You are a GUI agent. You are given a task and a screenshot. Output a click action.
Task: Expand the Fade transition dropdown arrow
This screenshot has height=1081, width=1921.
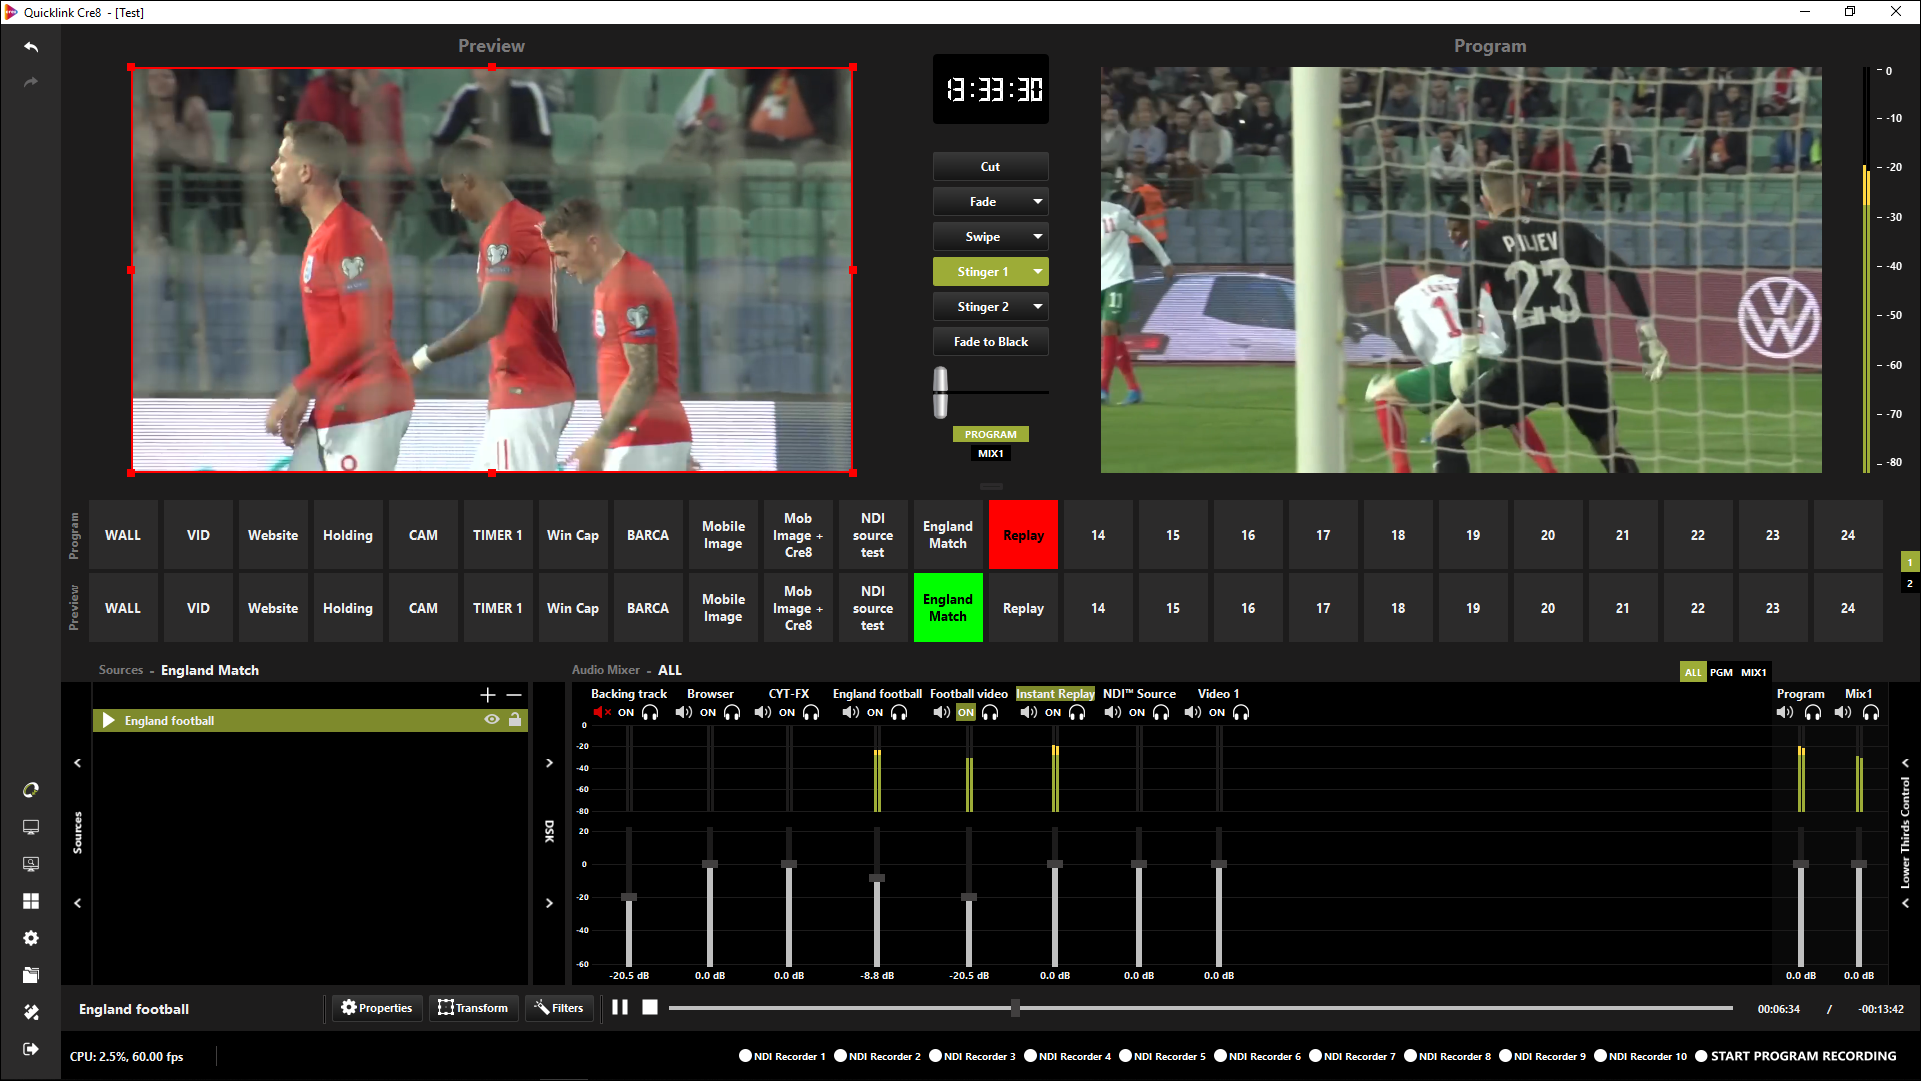click(x=1038, y=202)
